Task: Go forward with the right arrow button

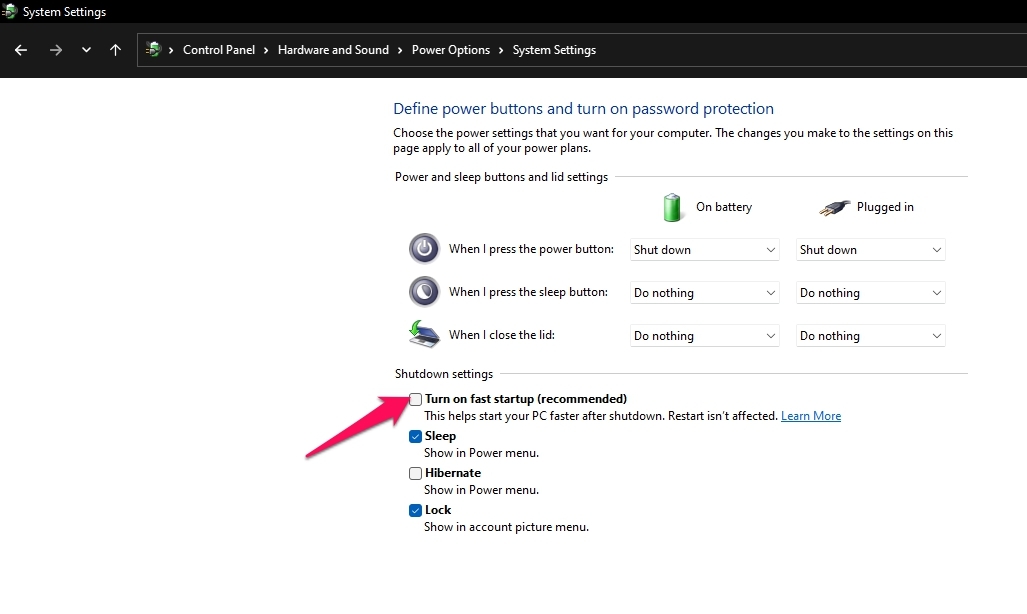Action: tap(56, 50)
